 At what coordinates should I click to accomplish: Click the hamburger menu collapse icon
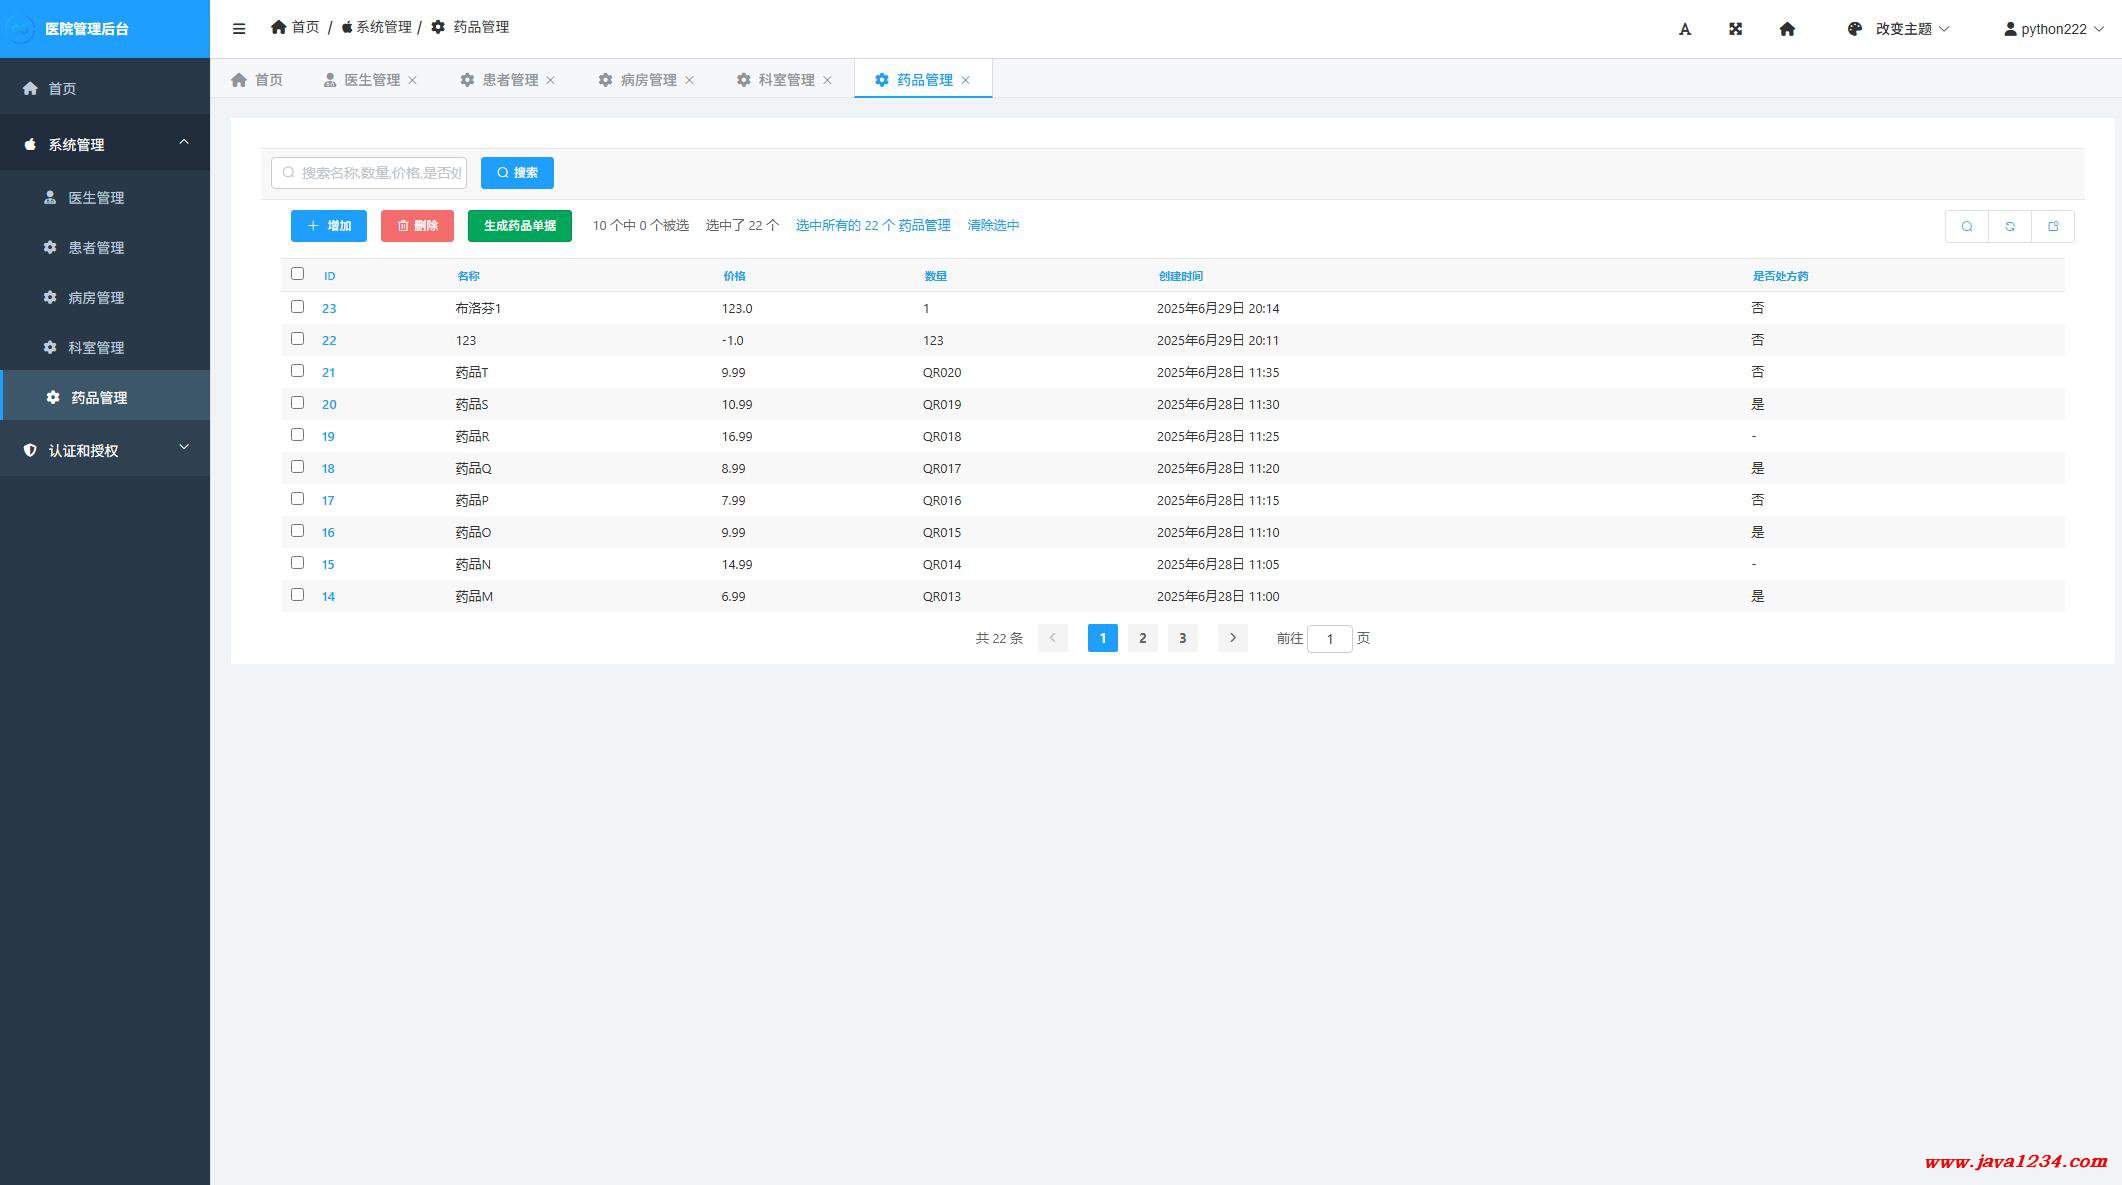pos(239,29)
